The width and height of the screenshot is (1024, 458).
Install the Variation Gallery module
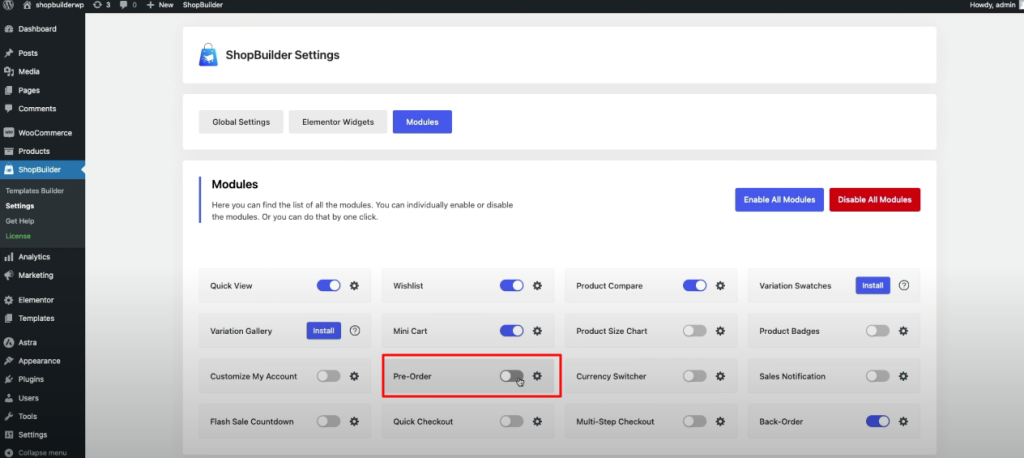(x=324, y=331)
